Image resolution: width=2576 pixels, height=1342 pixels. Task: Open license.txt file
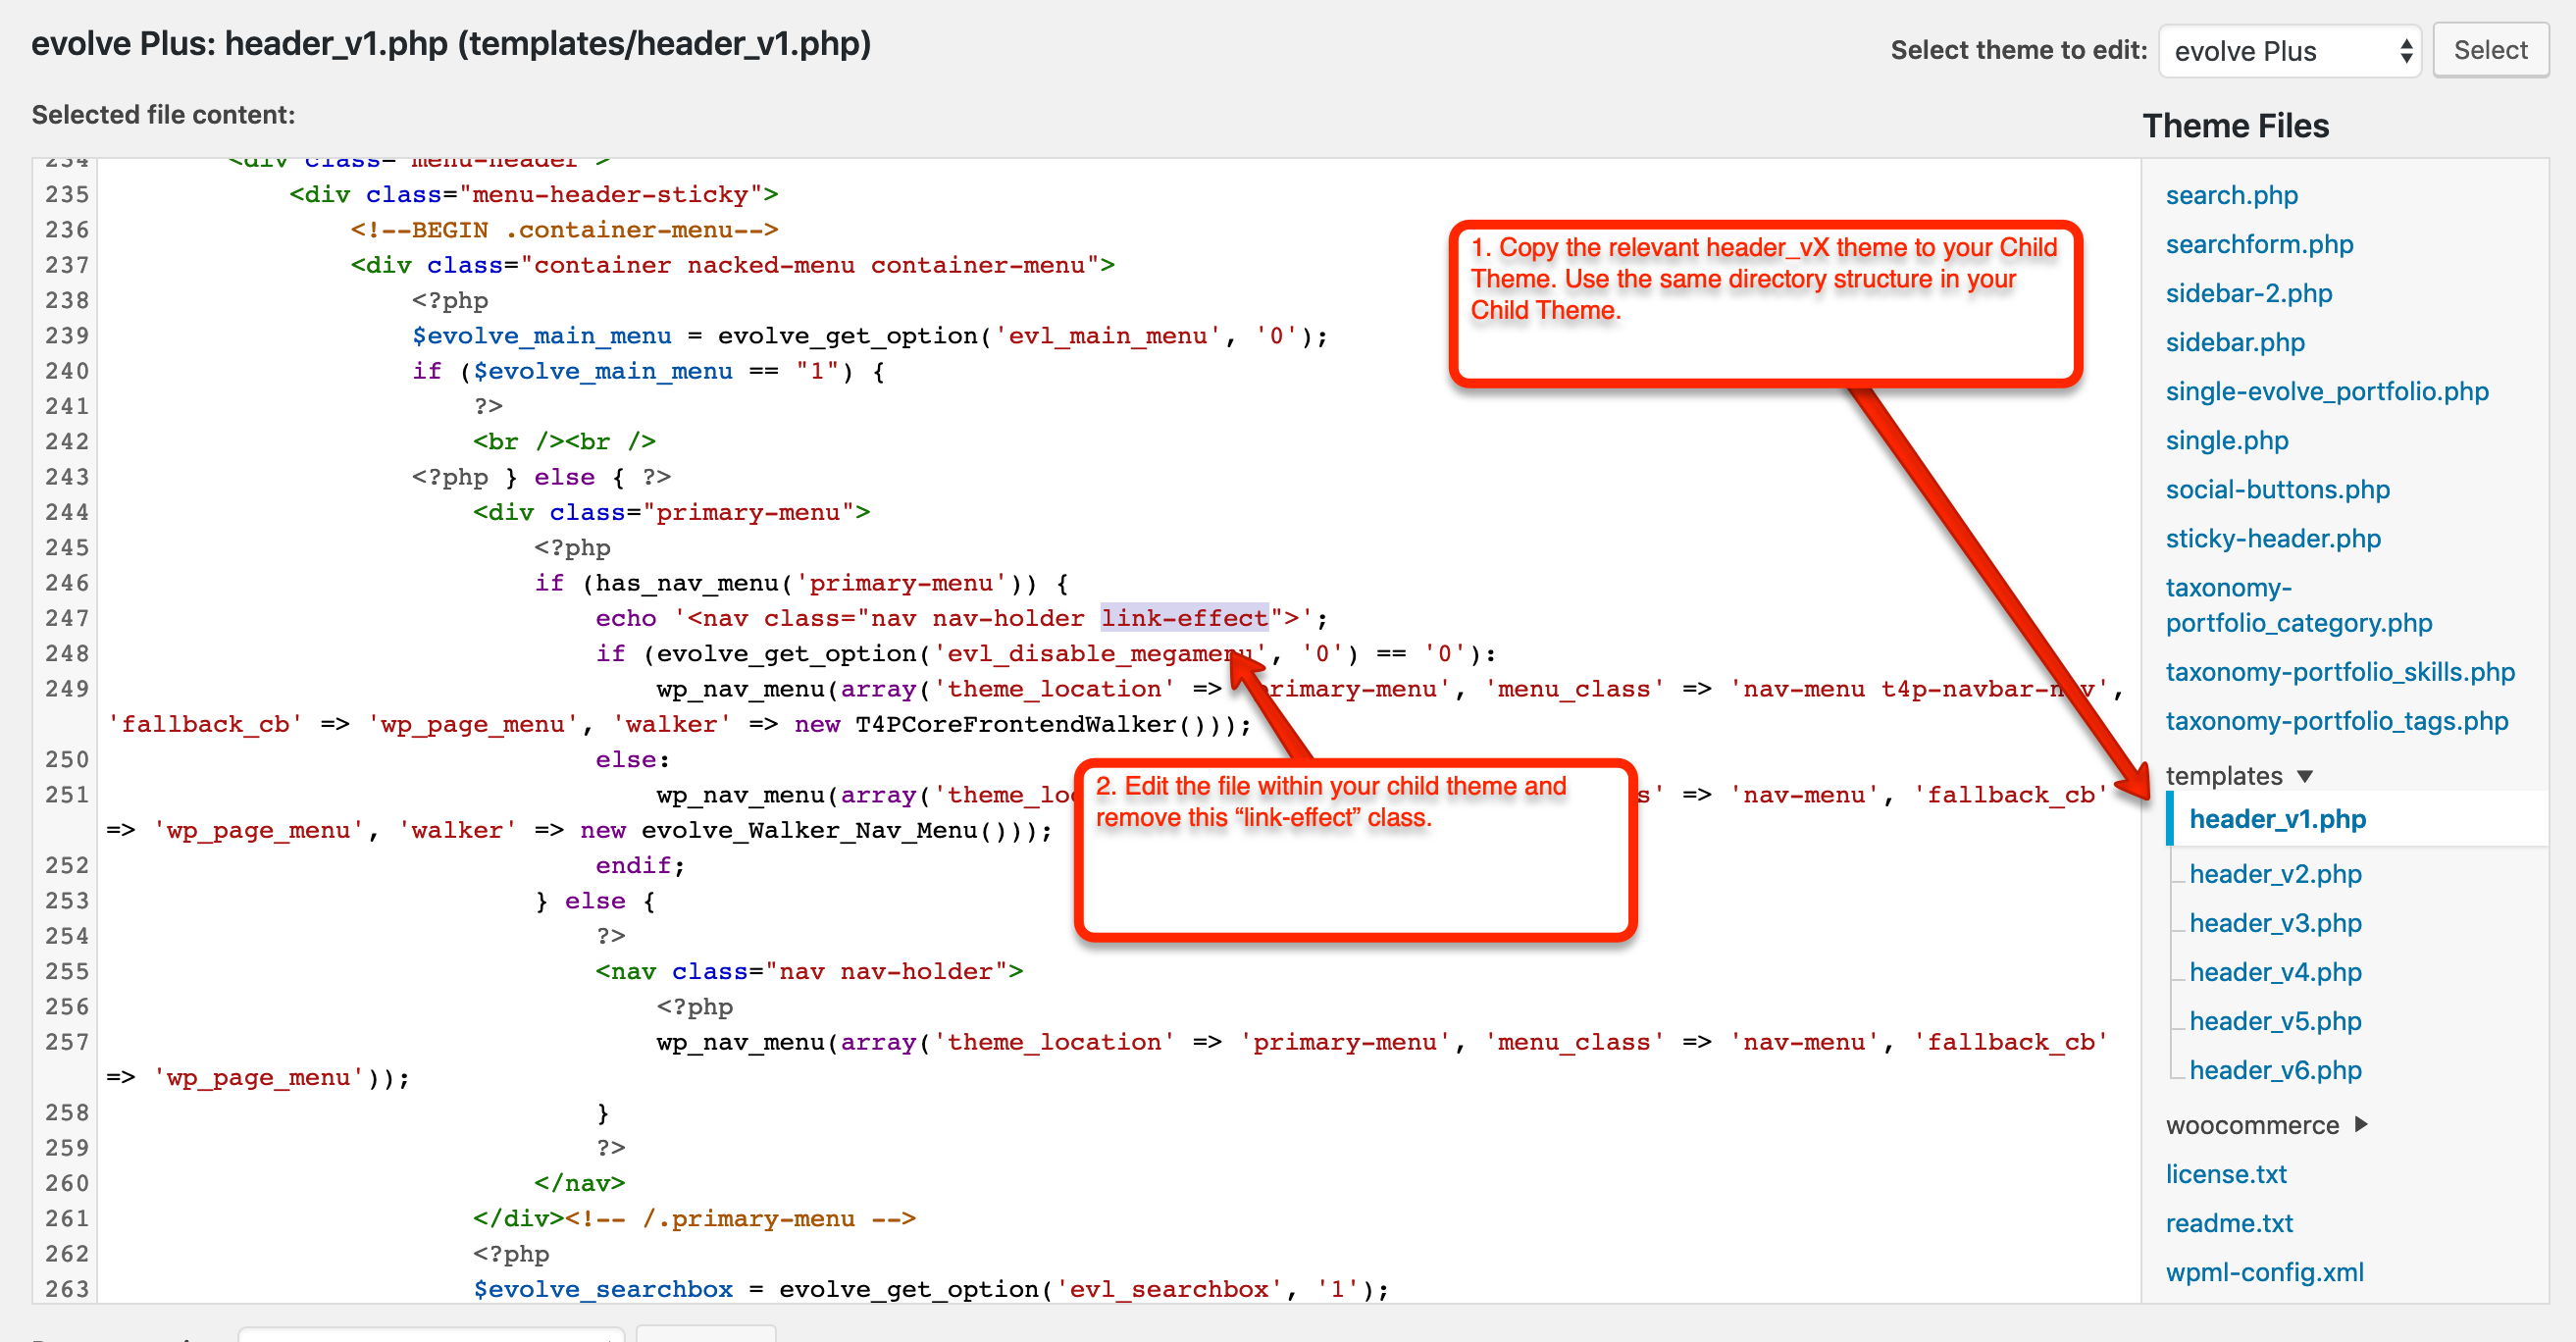point(2225,1174)
